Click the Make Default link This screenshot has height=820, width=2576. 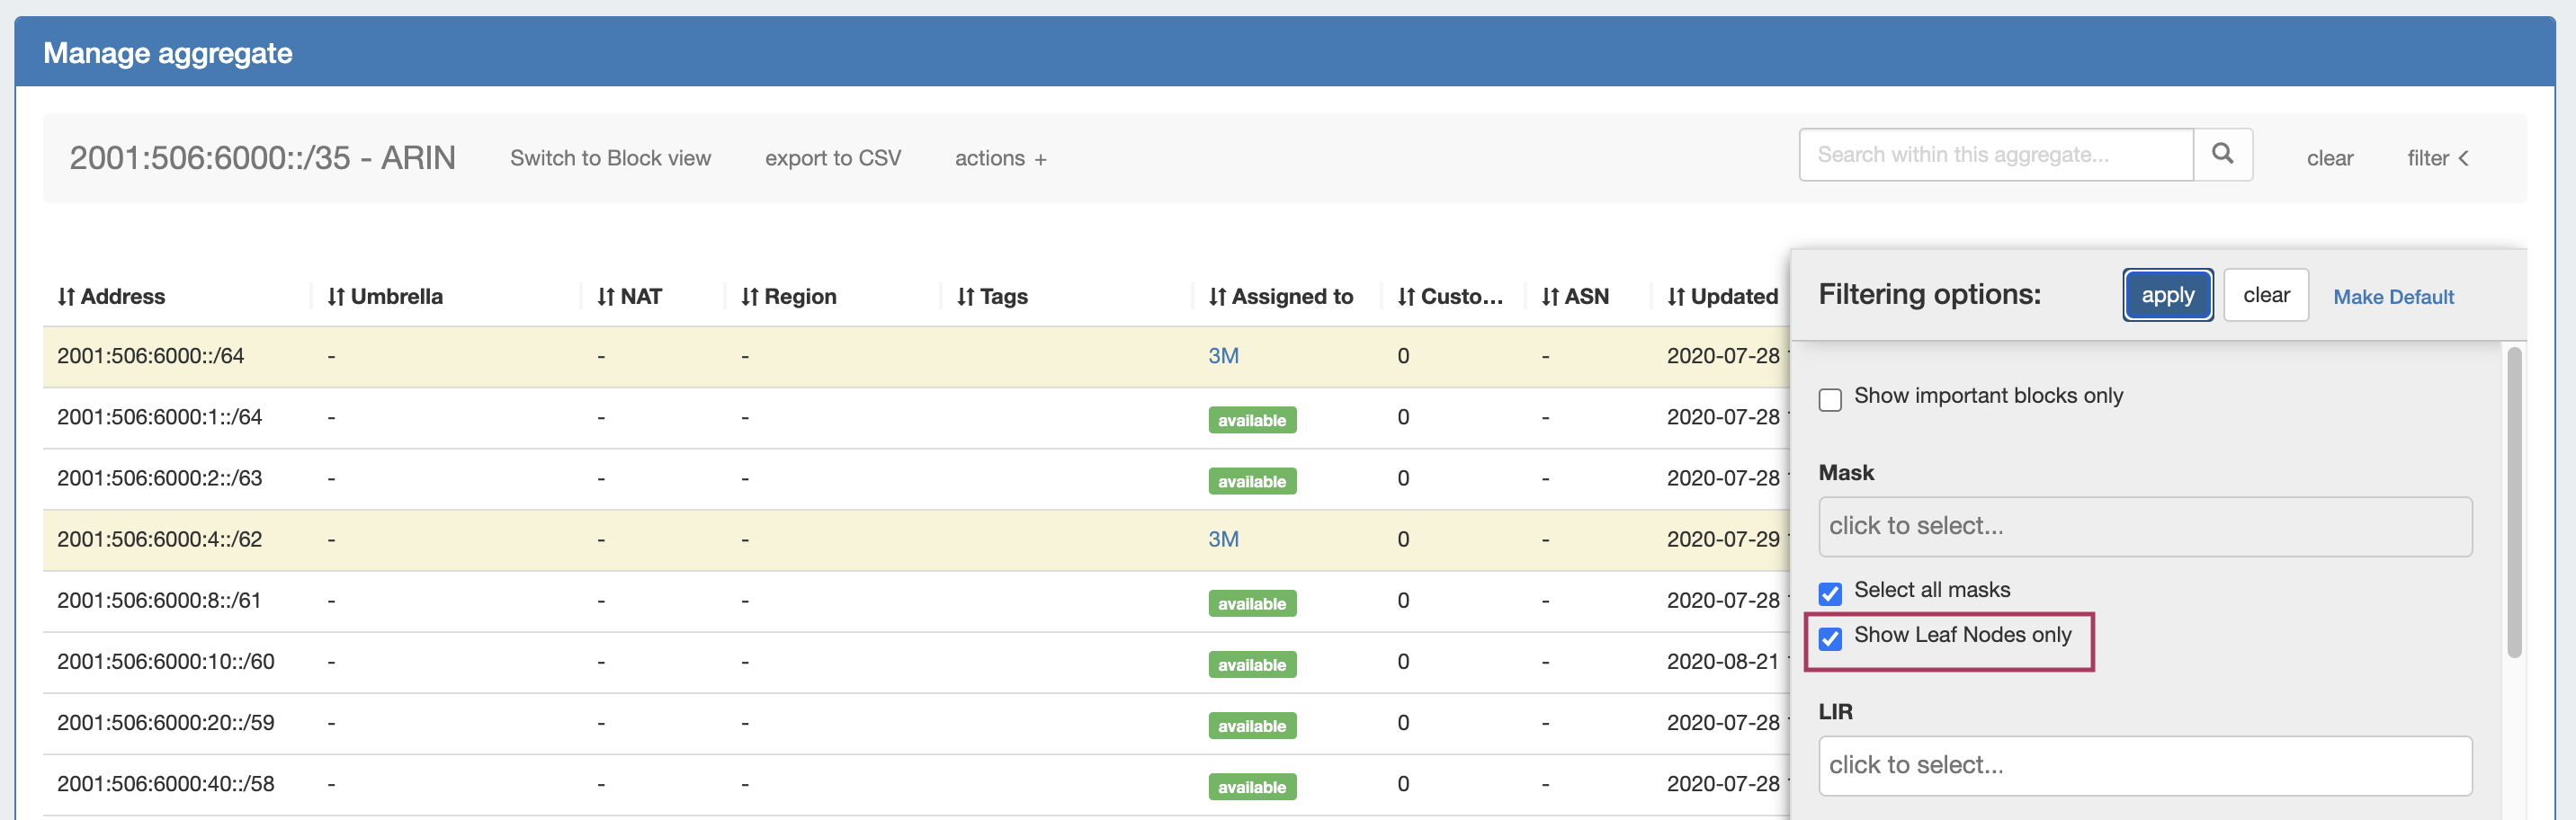pos(2392,297)
